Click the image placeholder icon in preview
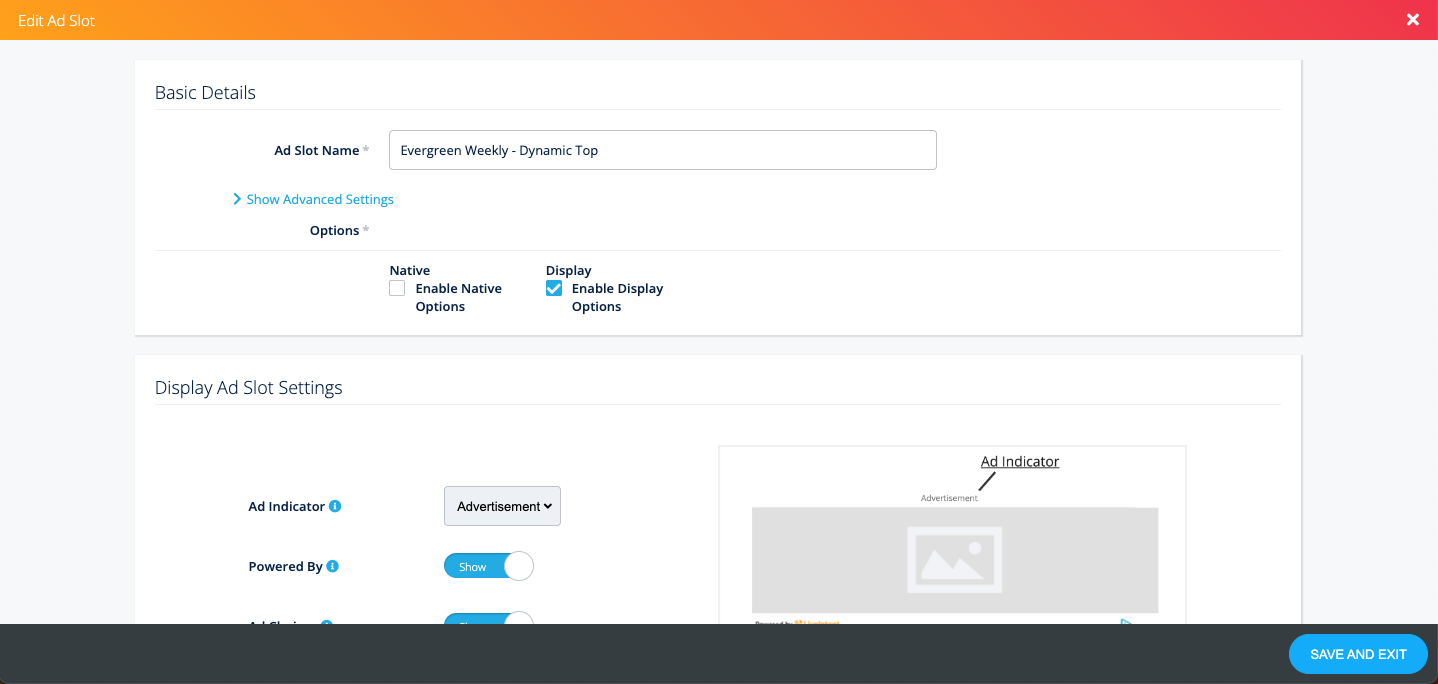The width and height of the screenshot is (1438, 684). (954, 560)
